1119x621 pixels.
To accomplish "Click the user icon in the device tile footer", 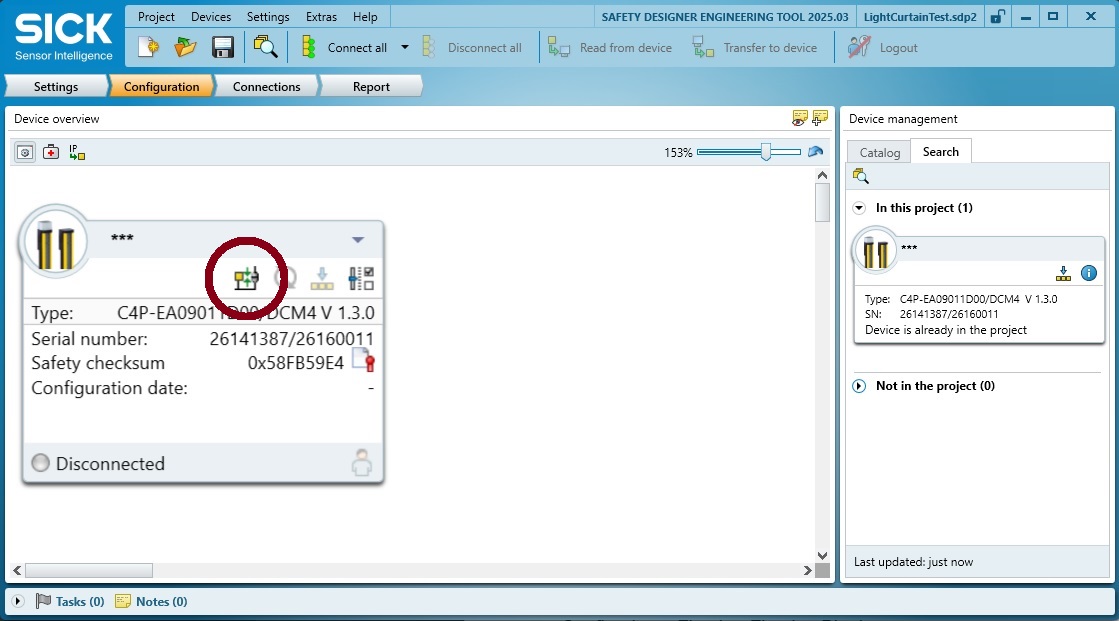I will coord(362,463).
